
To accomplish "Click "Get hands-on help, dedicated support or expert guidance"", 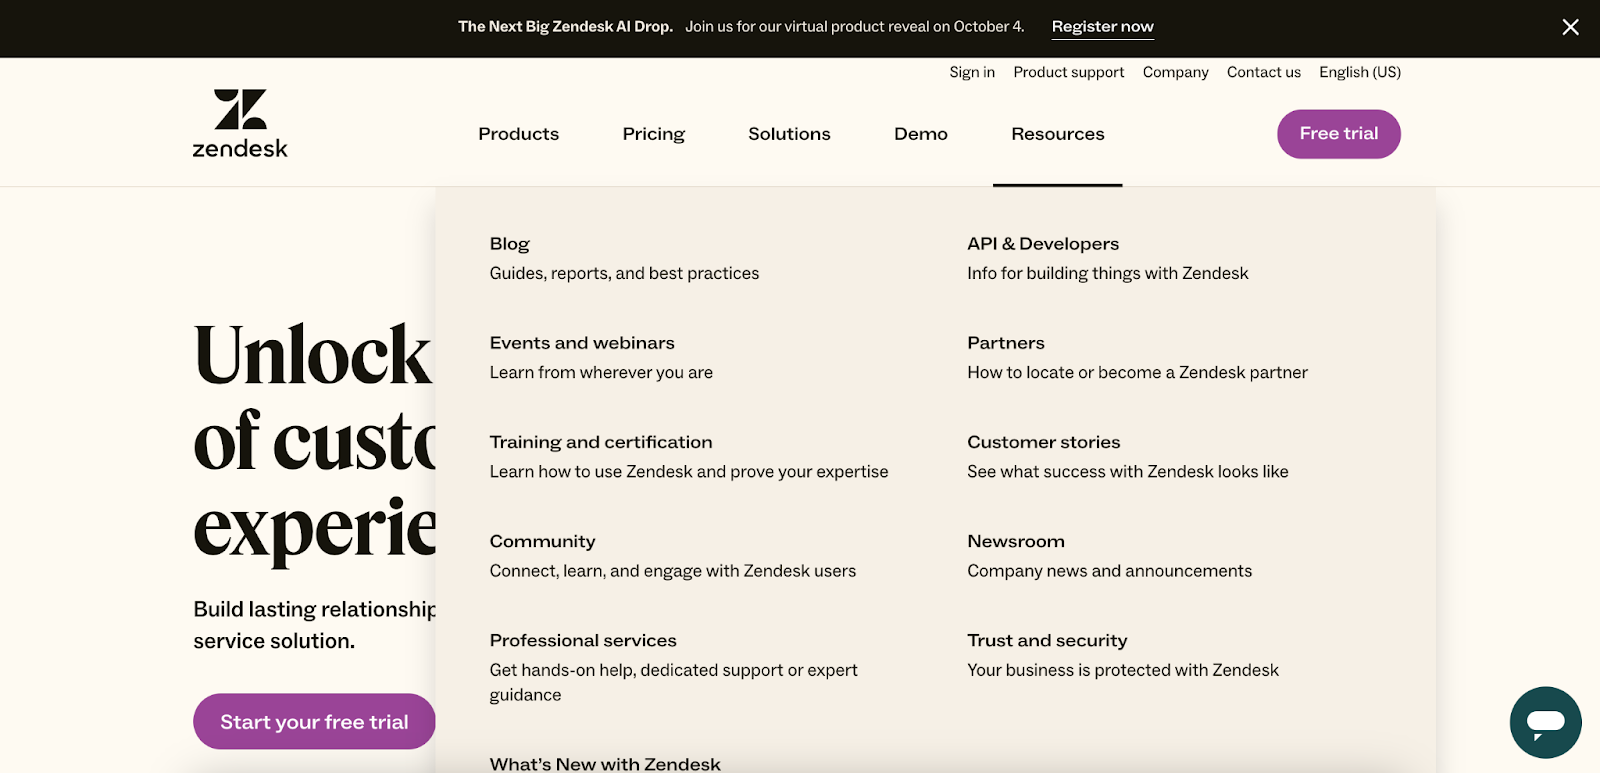I will 674,682.
